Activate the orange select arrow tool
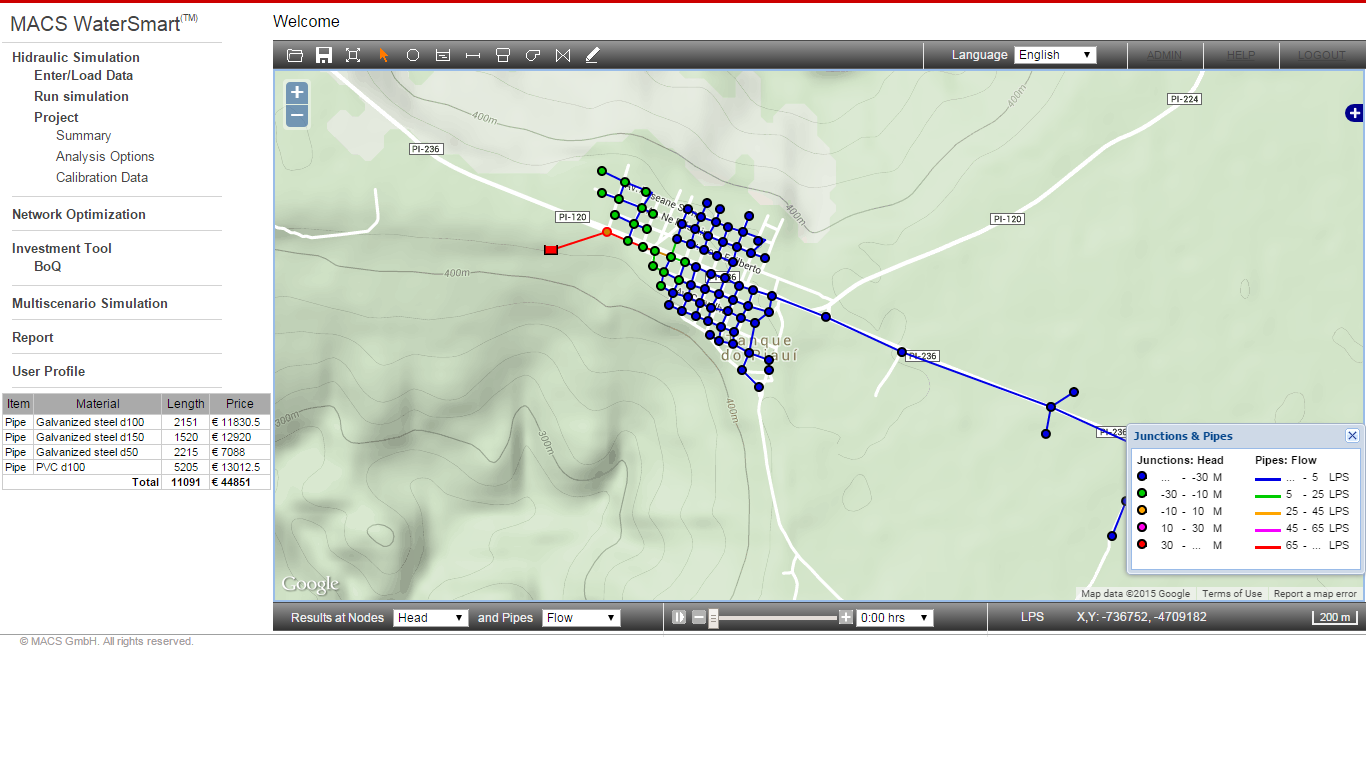This screenshot has height=768, width=1366. pos(384,56)
